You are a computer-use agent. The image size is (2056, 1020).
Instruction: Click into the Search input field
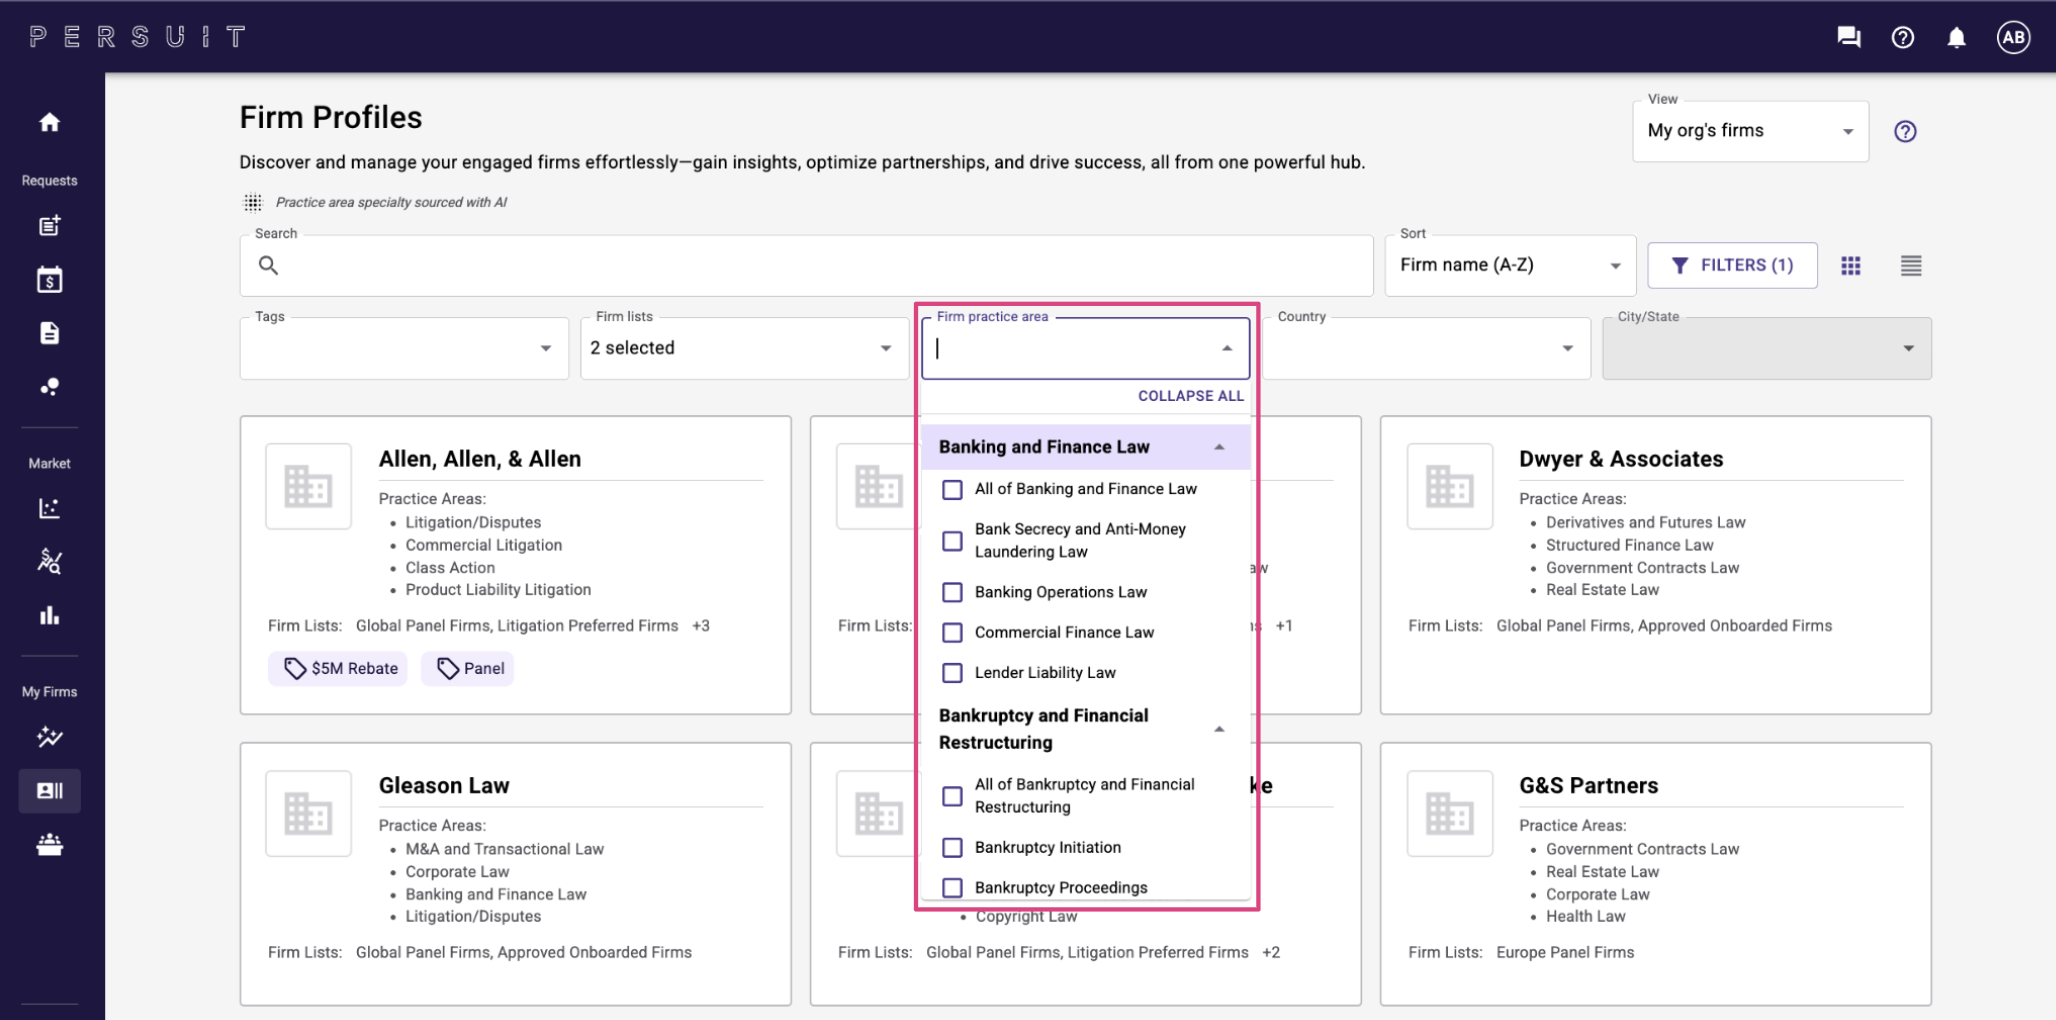coord(806,265)
